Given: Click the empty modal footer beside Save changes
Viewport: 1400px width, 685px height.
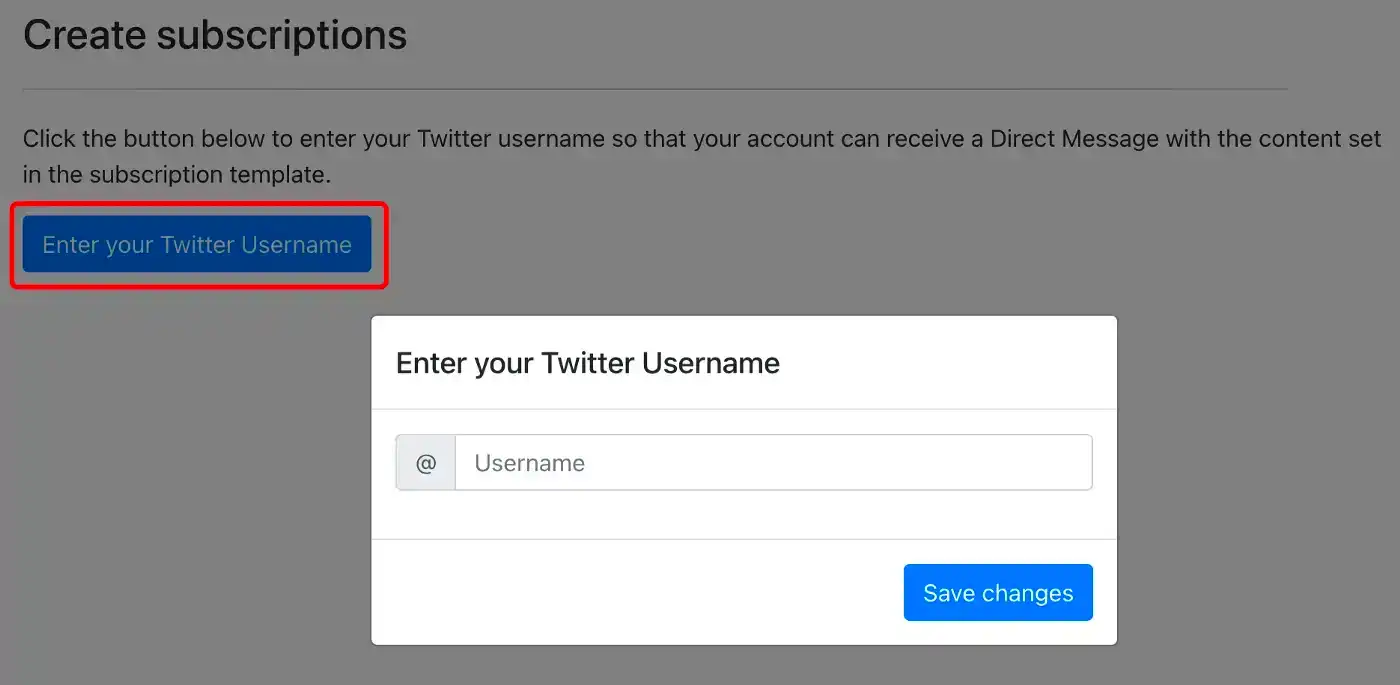Looking at the screenshot, I should point(637,592).
